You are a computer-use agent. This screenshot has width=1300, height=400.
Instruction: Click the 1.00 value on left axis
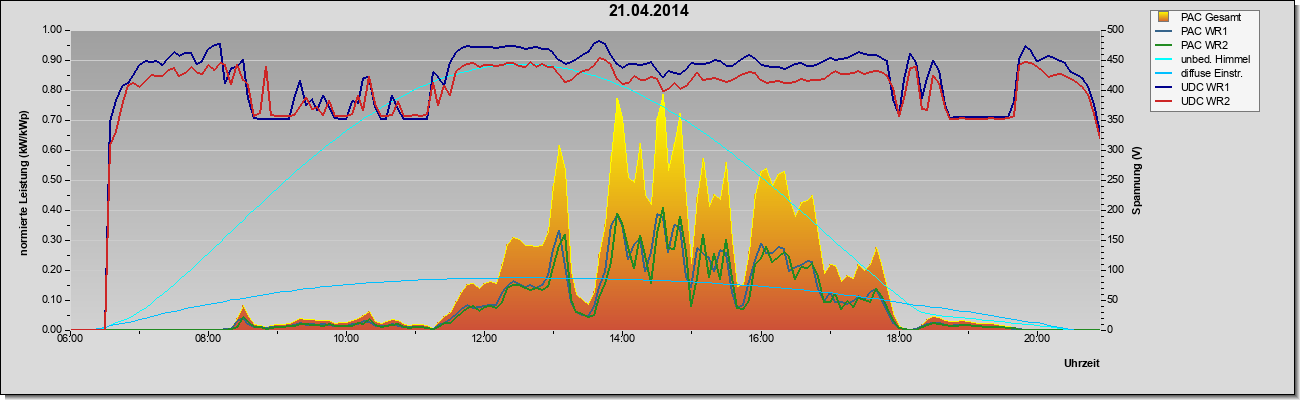[51, 30]
